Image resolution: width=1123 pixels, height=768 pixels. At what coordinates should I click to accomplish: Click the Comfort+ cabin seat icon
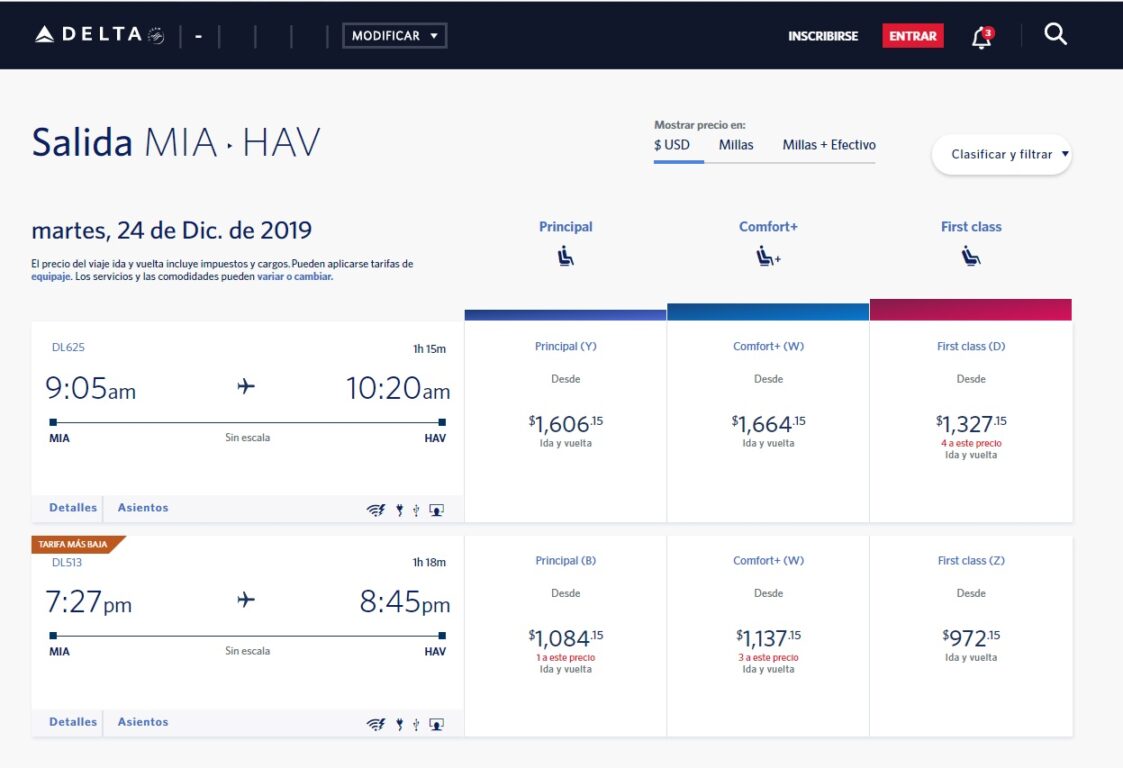(x=768, y=256)
